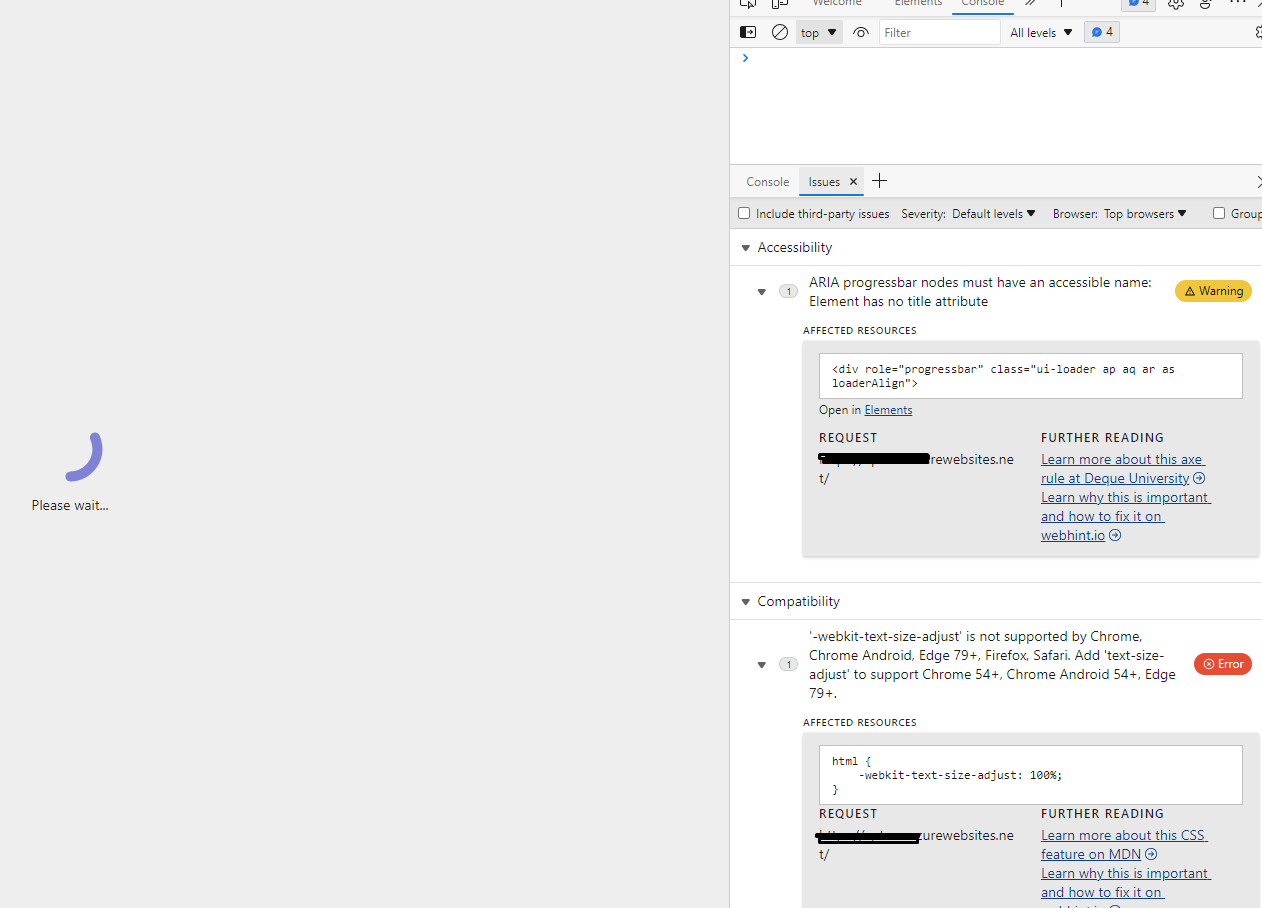Collapse the Accessibility issues section
The height and width of the screenshot is (908, 1262).
pyautogui.click(x=746, y=247)
